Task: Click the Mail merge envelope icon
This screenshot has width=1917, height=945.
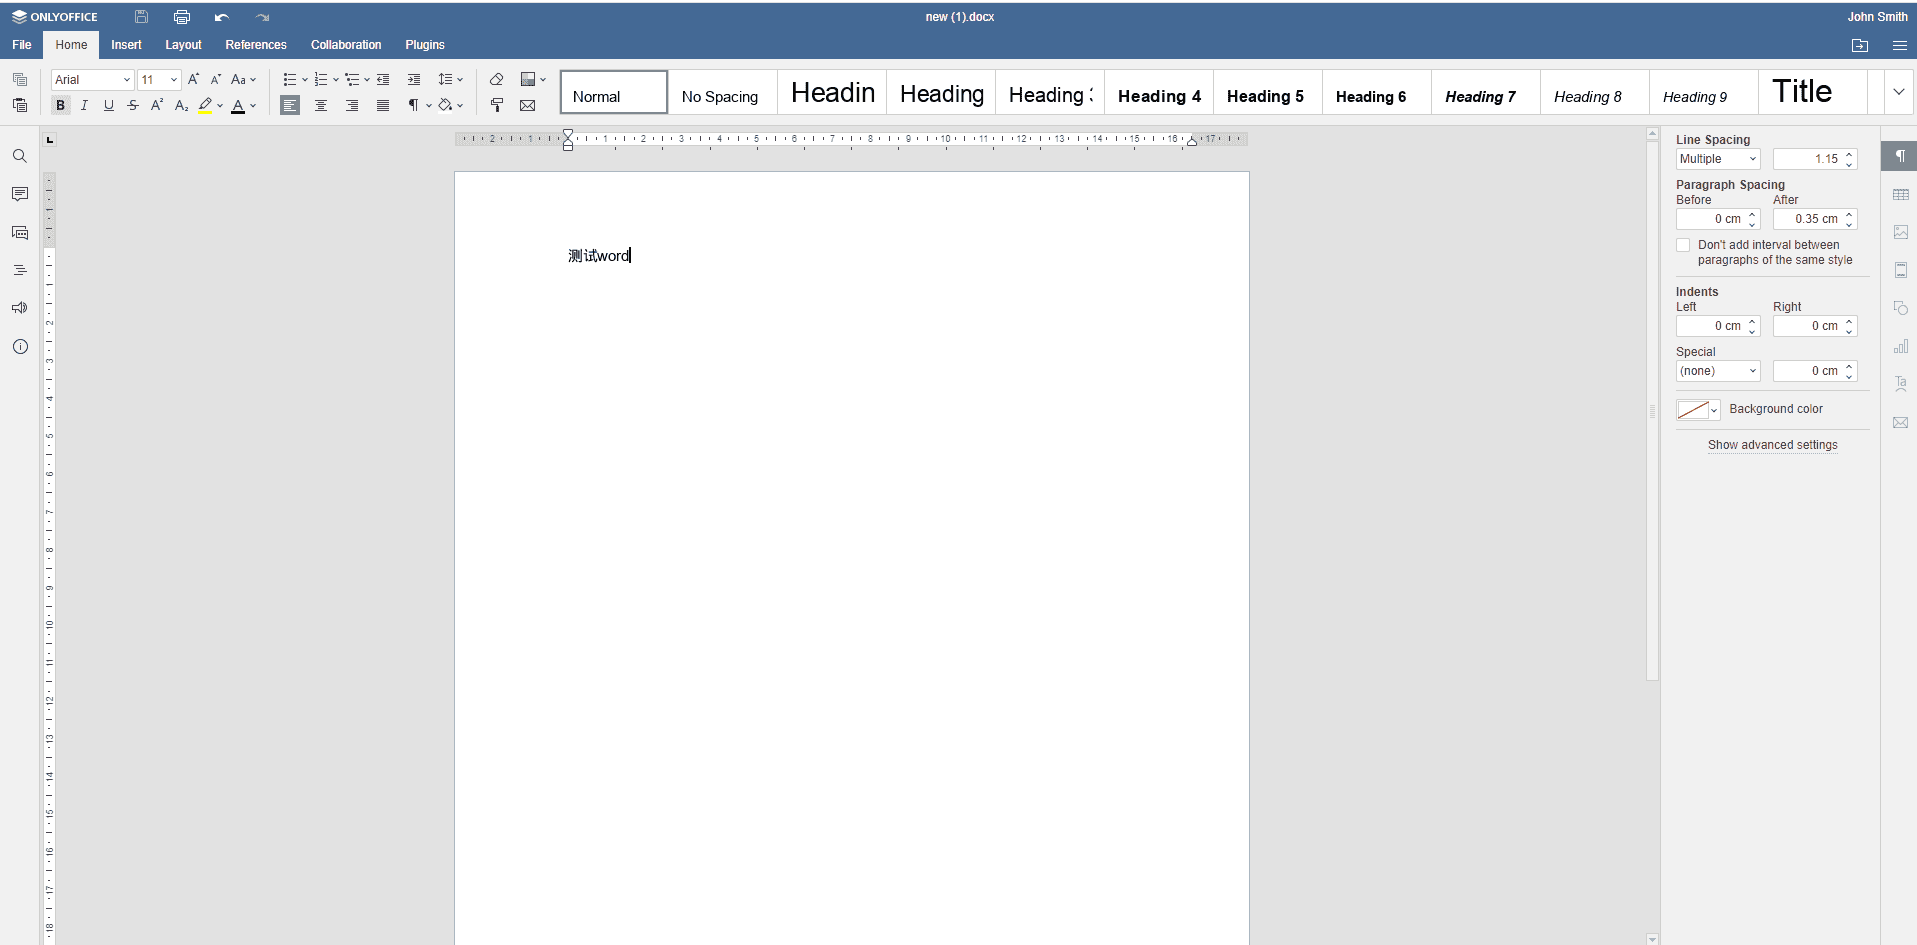Action: coord(527,105)
